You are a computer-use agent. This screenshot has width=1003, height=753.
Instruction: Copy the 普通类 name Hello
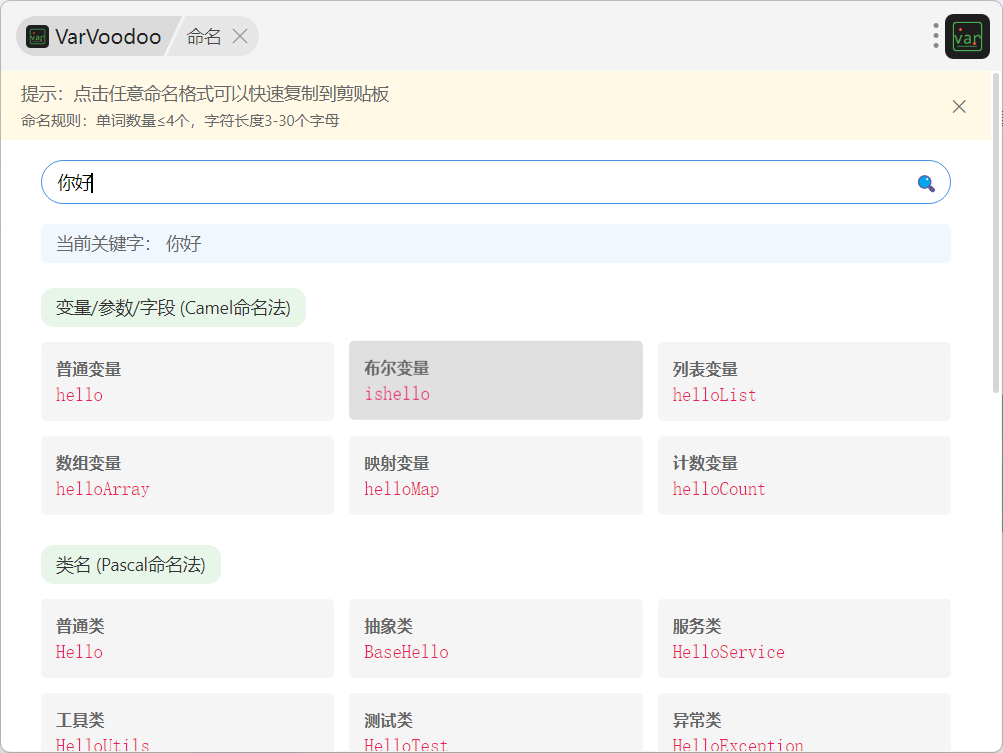pyautogui.click(x=187, y=638)
